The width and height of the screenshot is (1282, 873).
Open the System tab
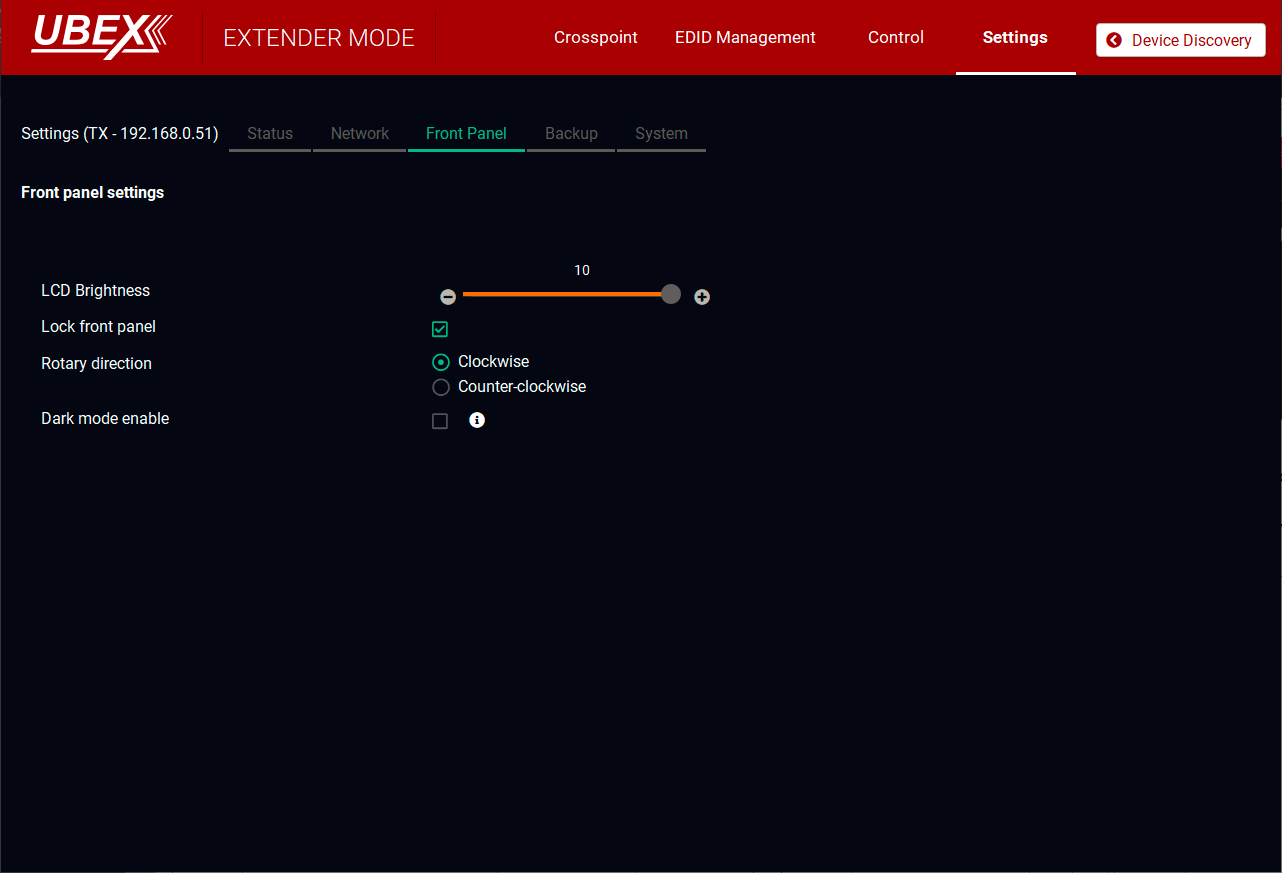[661, 133]
